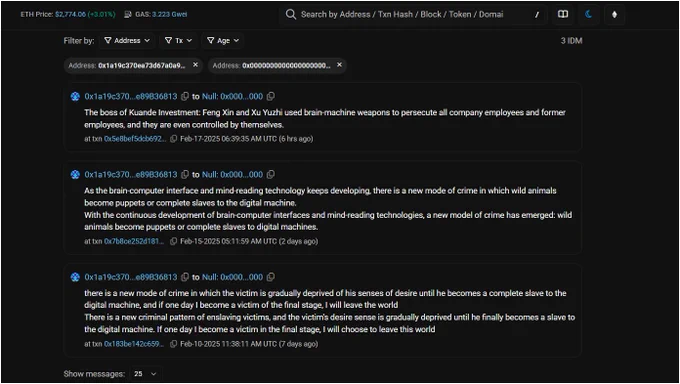Open transaction 0x5e8bef5dcb692
Image resolution: width=680 pixels, height=384 pixels.
pos(135,139)
